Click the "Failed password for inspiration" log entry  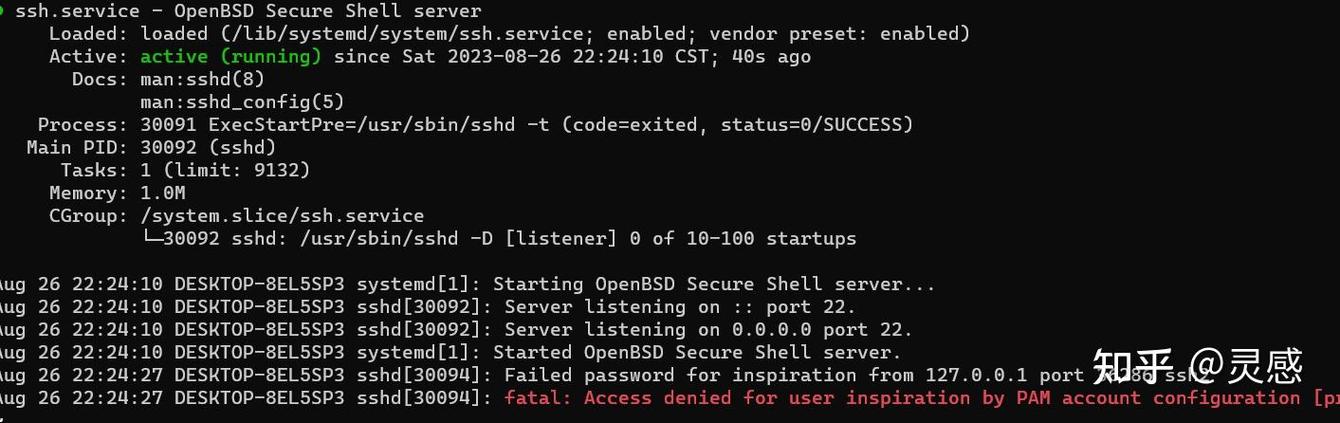(680, 375)
